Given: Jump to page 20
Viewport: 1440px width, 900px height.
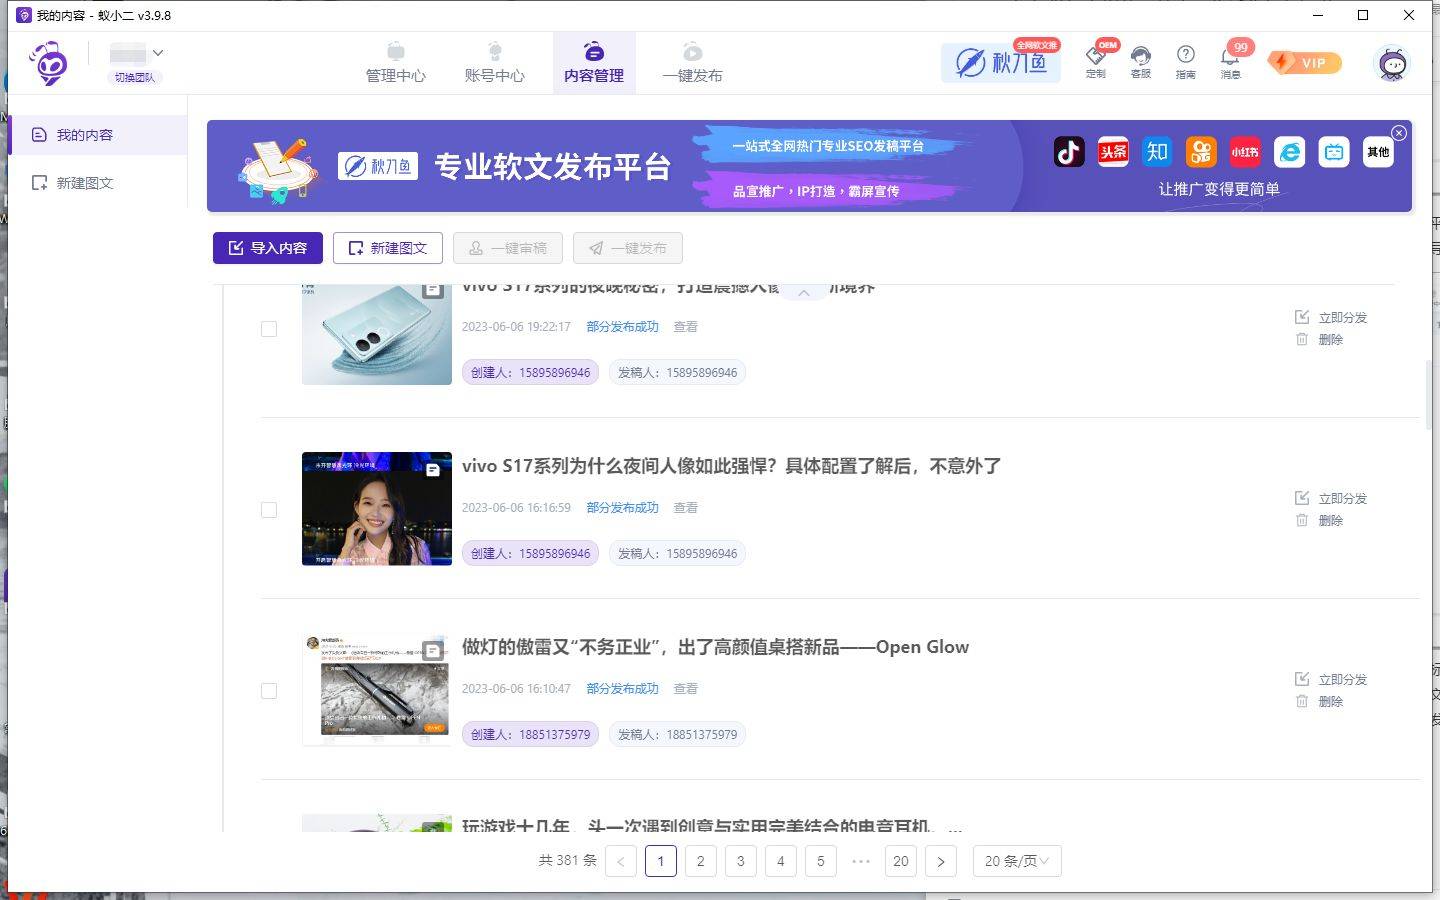Looking at the screenshot, I should [x=901, y=861].
